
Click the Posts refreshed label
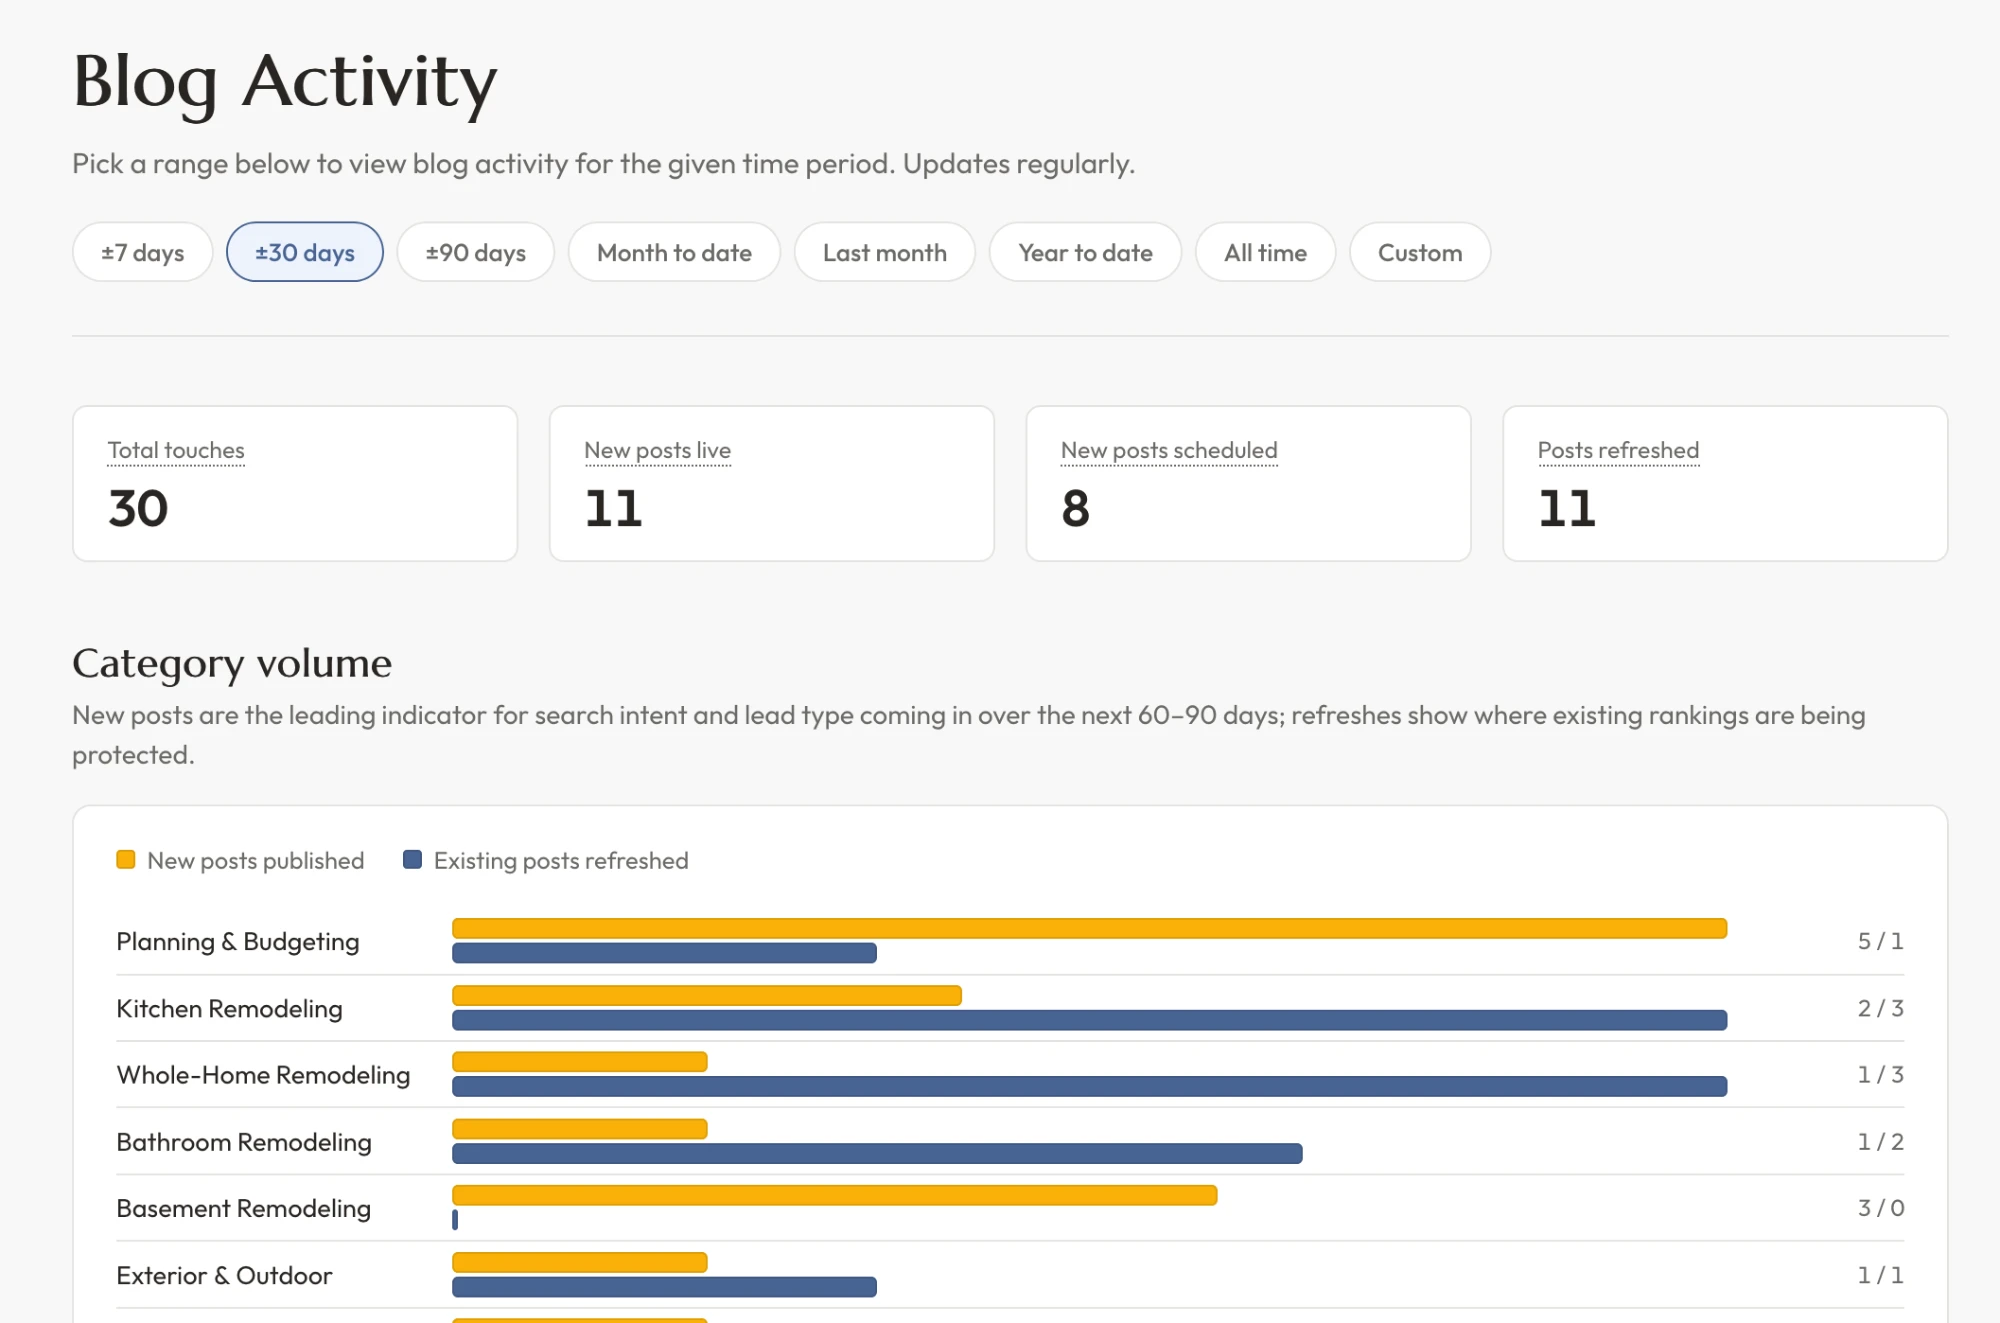point(1618,451)
